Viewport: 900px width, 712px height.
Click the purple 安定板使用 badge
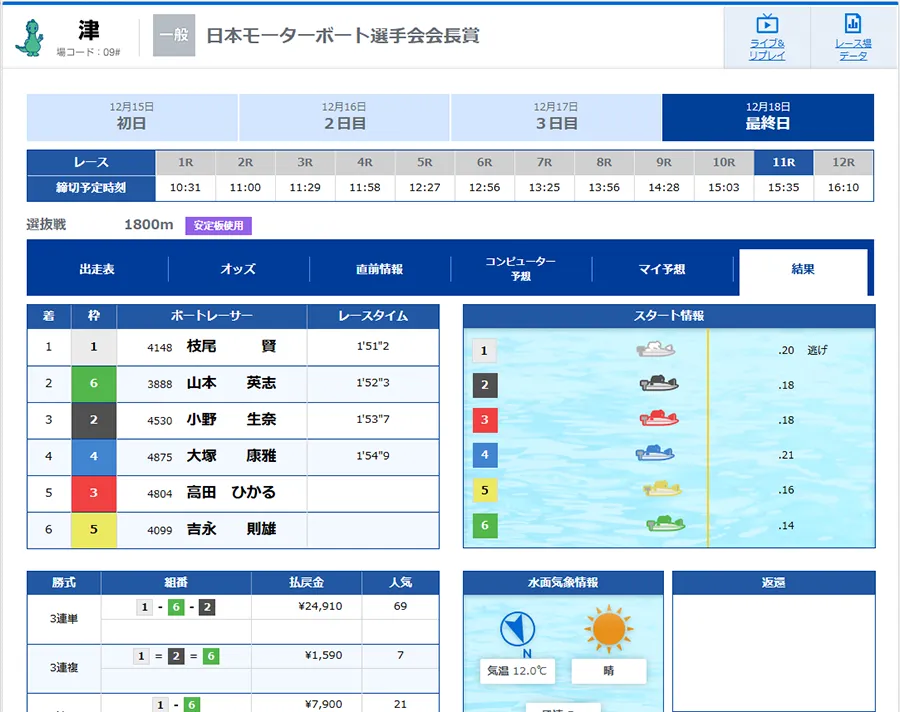218,226
